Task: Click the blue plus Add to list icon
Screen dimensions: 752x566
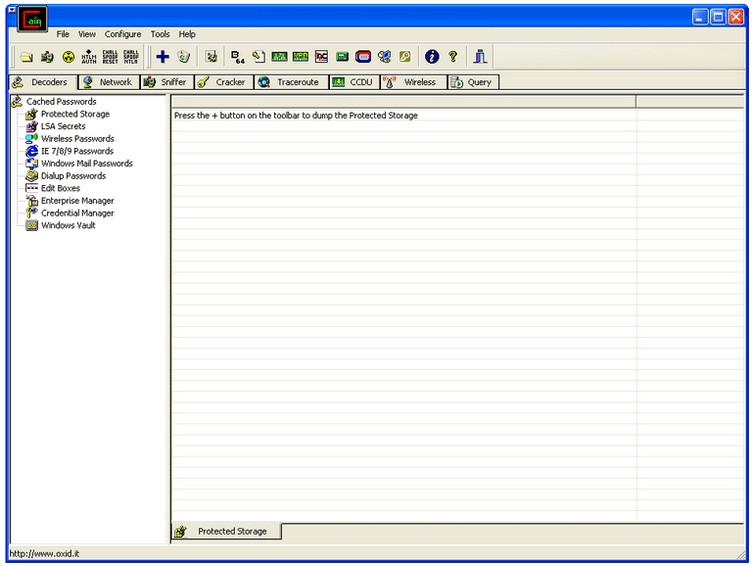Action: tap(163, 57)
